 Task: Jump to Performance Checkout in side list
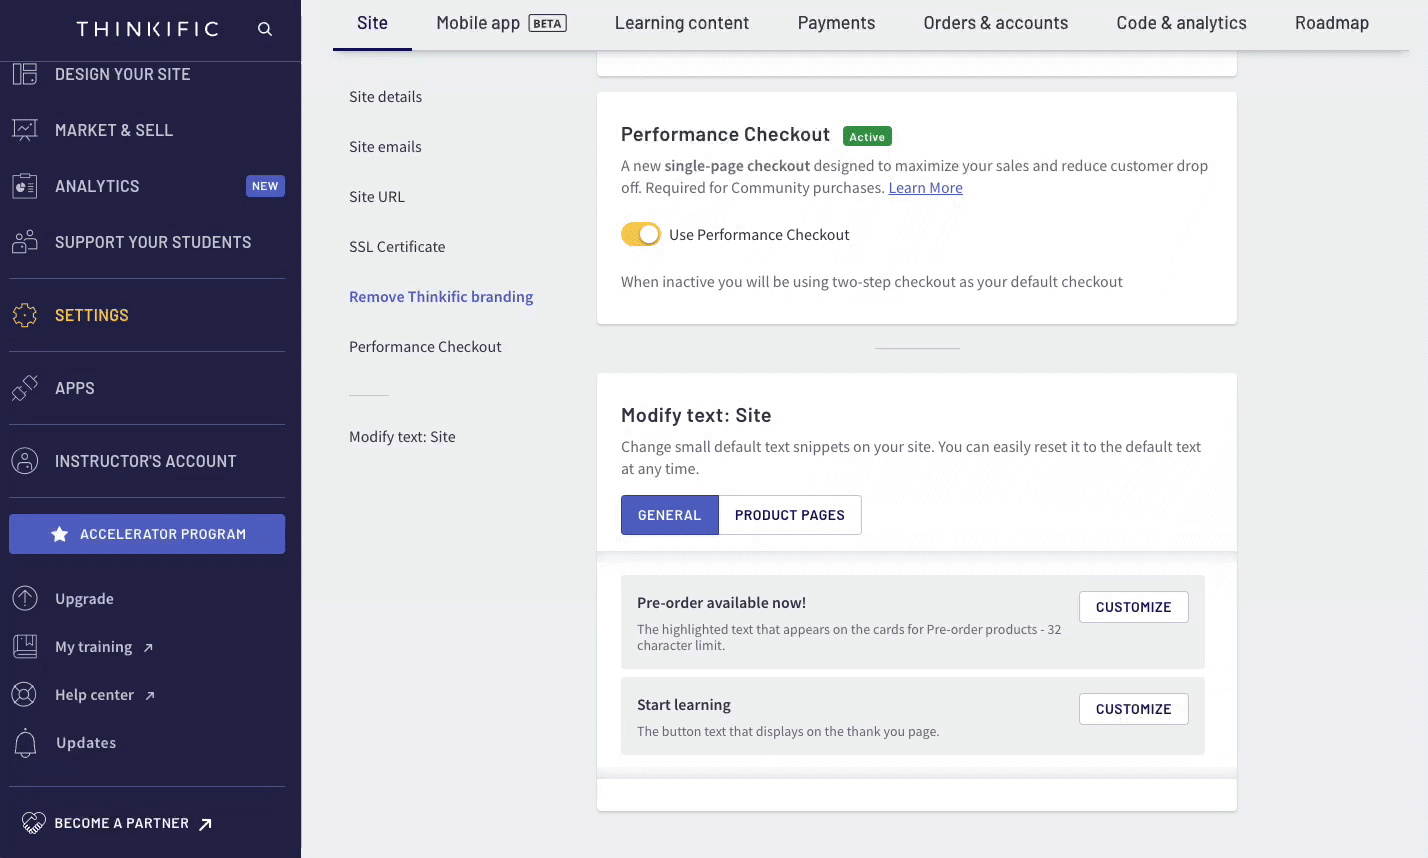coord(425,347)
